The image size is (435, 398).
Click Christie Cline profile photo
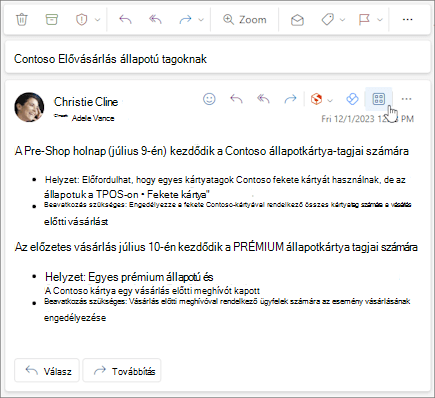click(x=29, y=107)
